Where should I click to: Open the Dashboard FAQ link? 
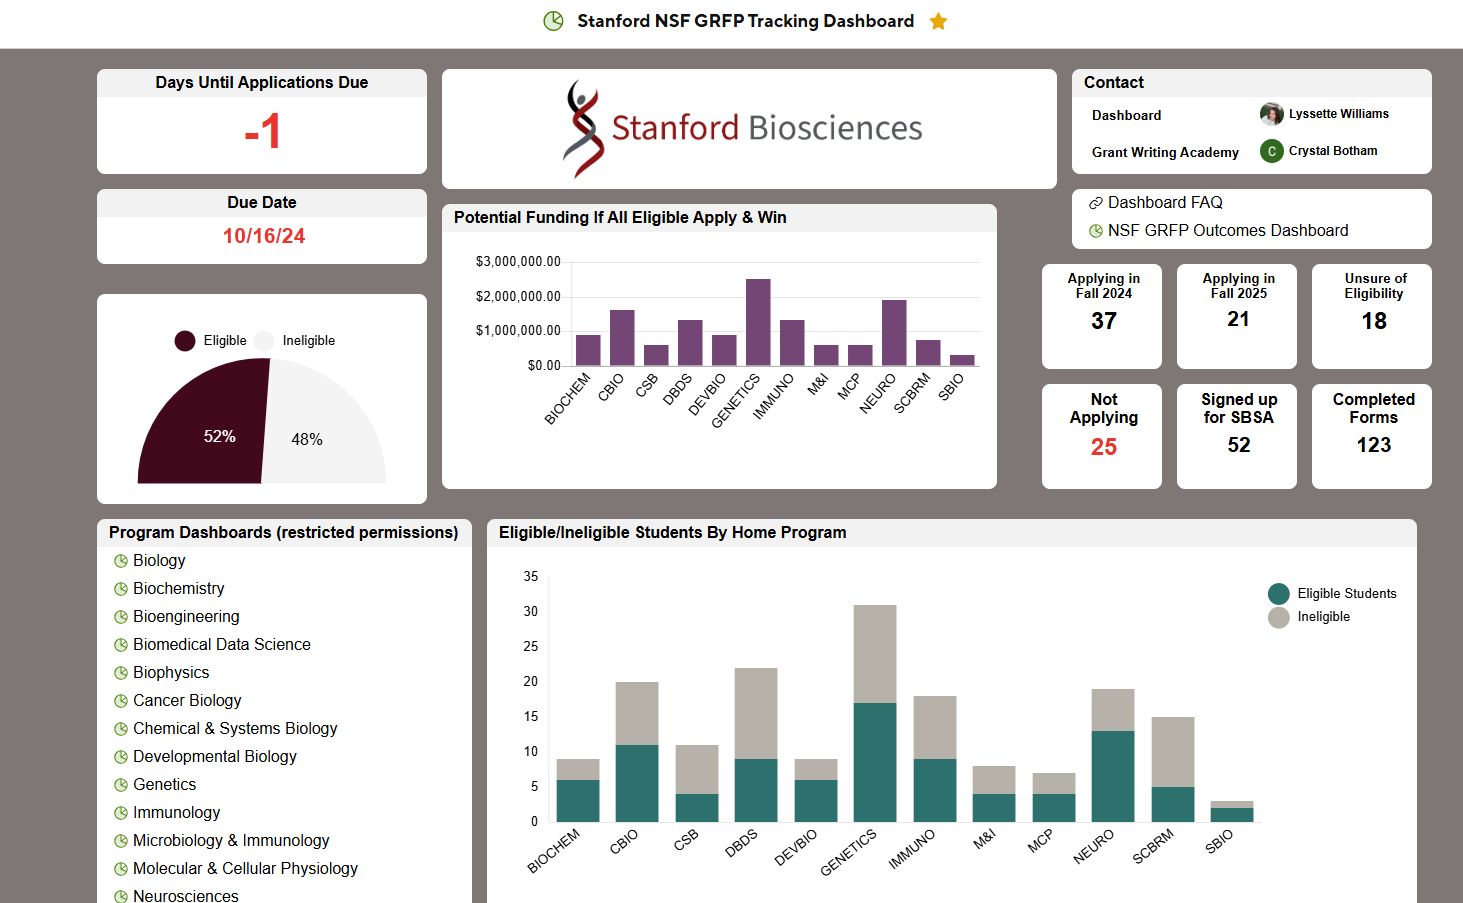1165,203
